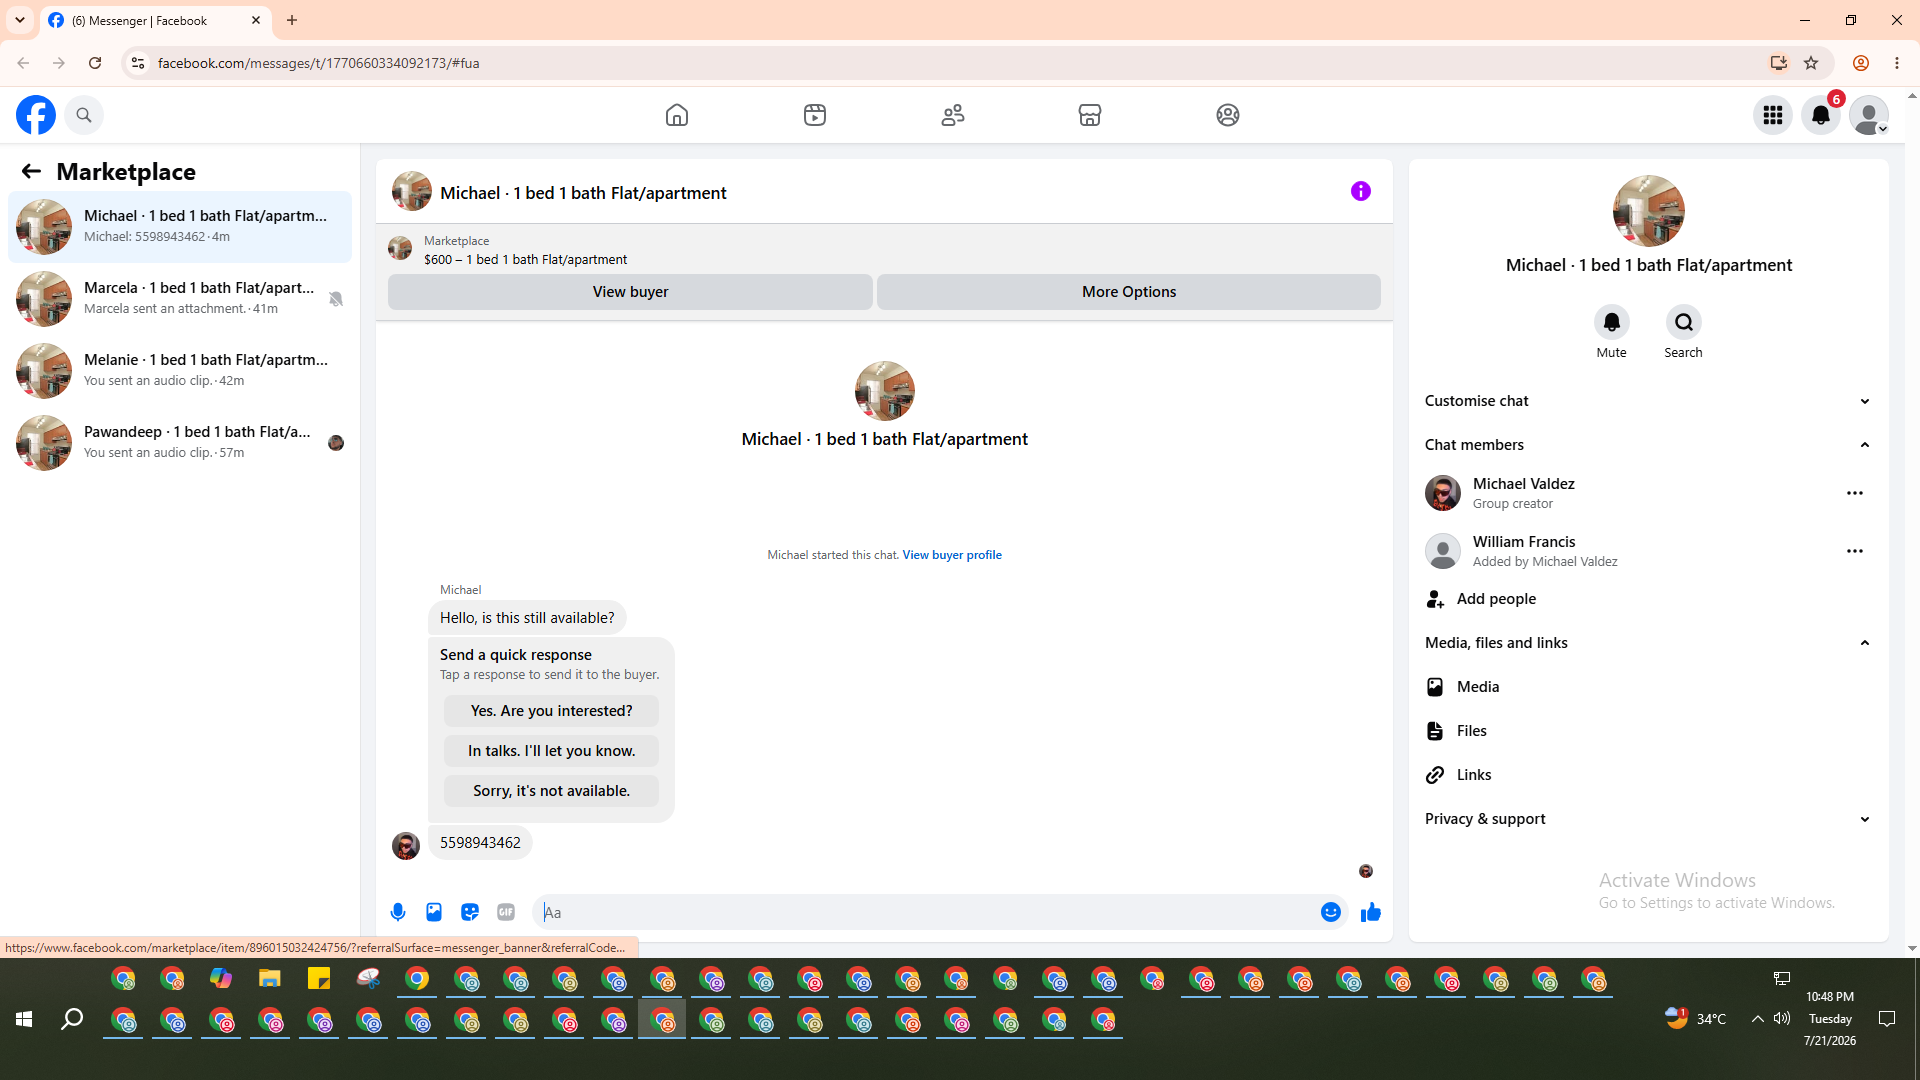Choose a GIF for the message
1920x1080 pixels.
pyautogui.click(x=506, y=912)
